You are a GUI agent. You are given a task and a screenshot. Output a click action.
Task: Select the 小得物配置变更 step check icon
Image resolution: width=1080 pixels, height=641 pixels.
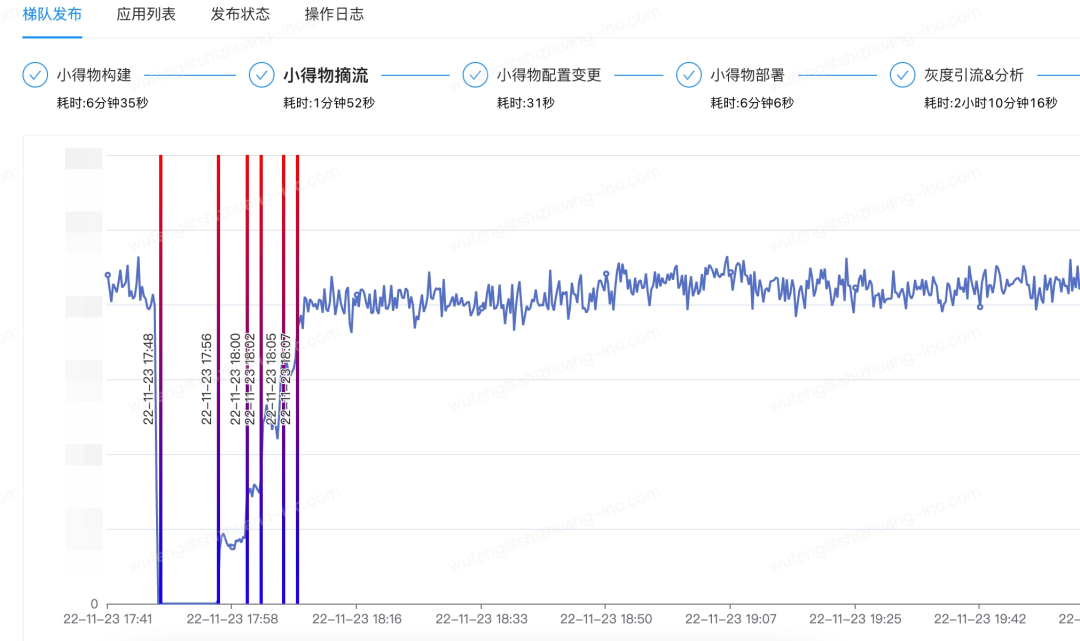point(476,75)
